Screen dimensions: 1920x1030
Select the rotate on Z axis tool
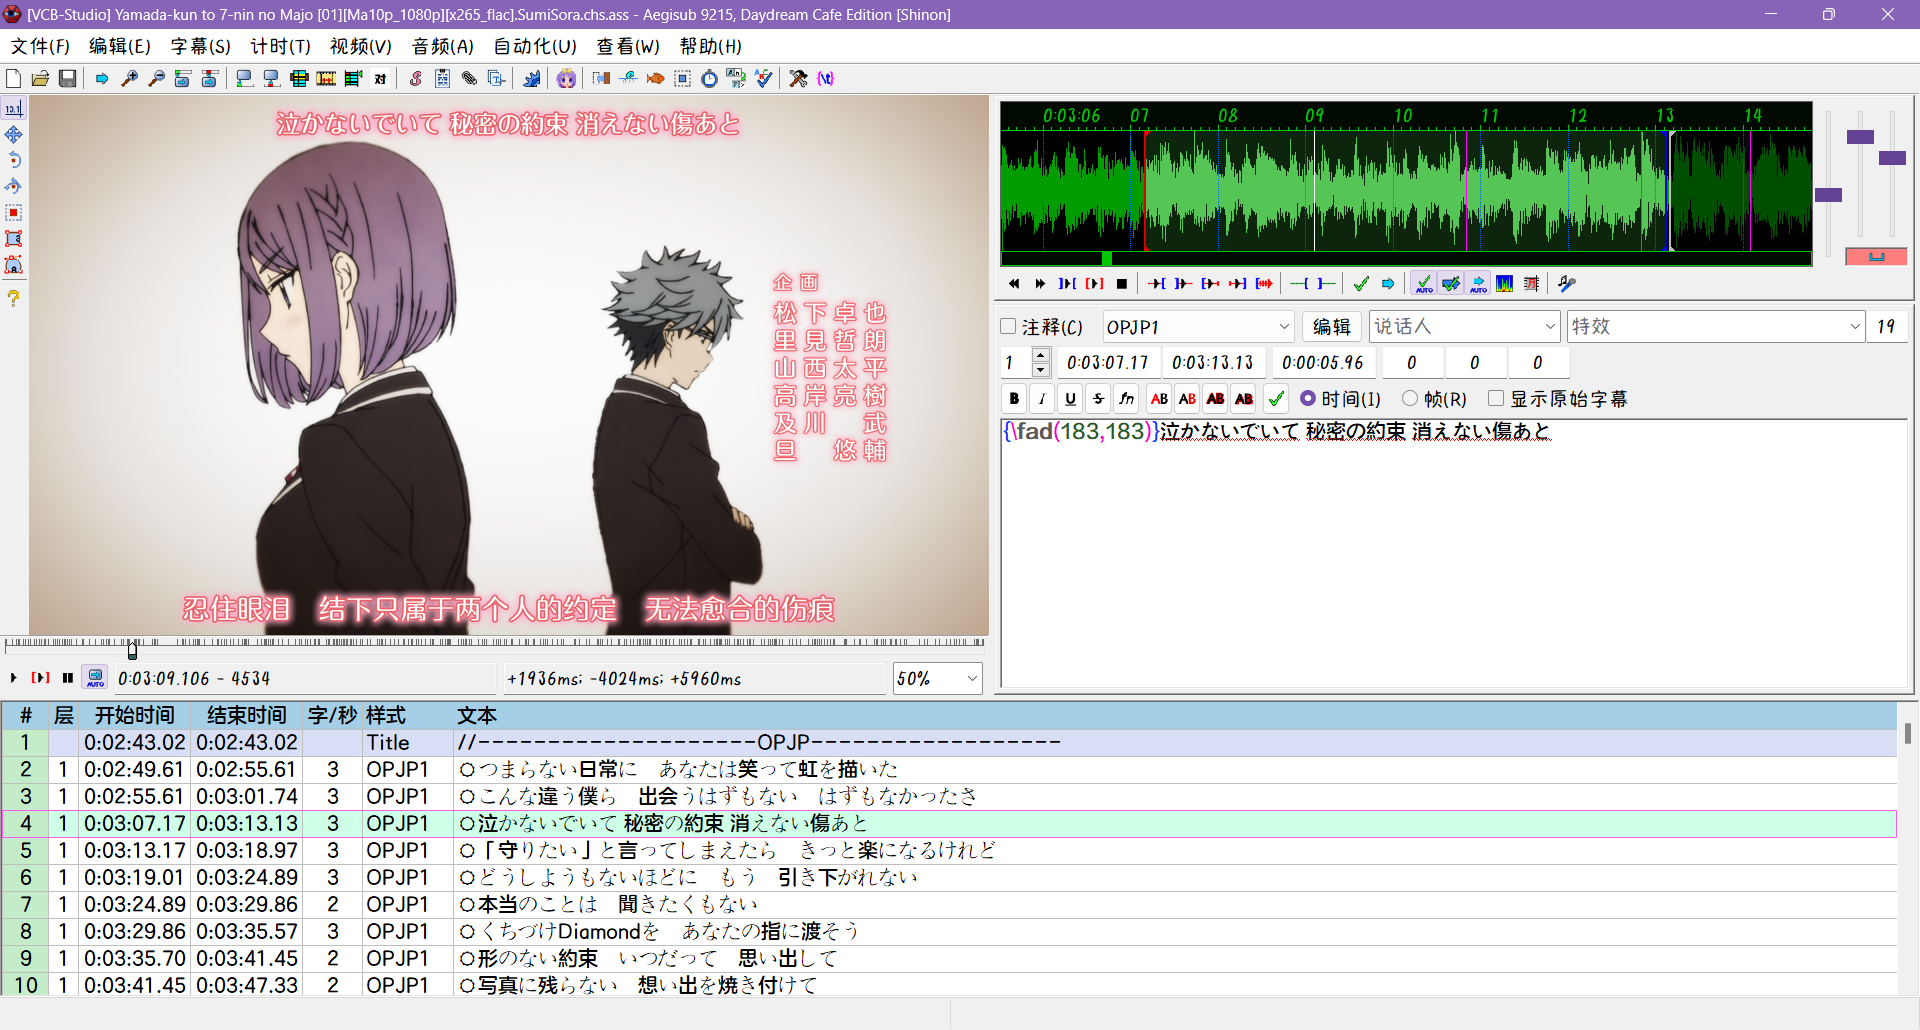pos(14,160)
